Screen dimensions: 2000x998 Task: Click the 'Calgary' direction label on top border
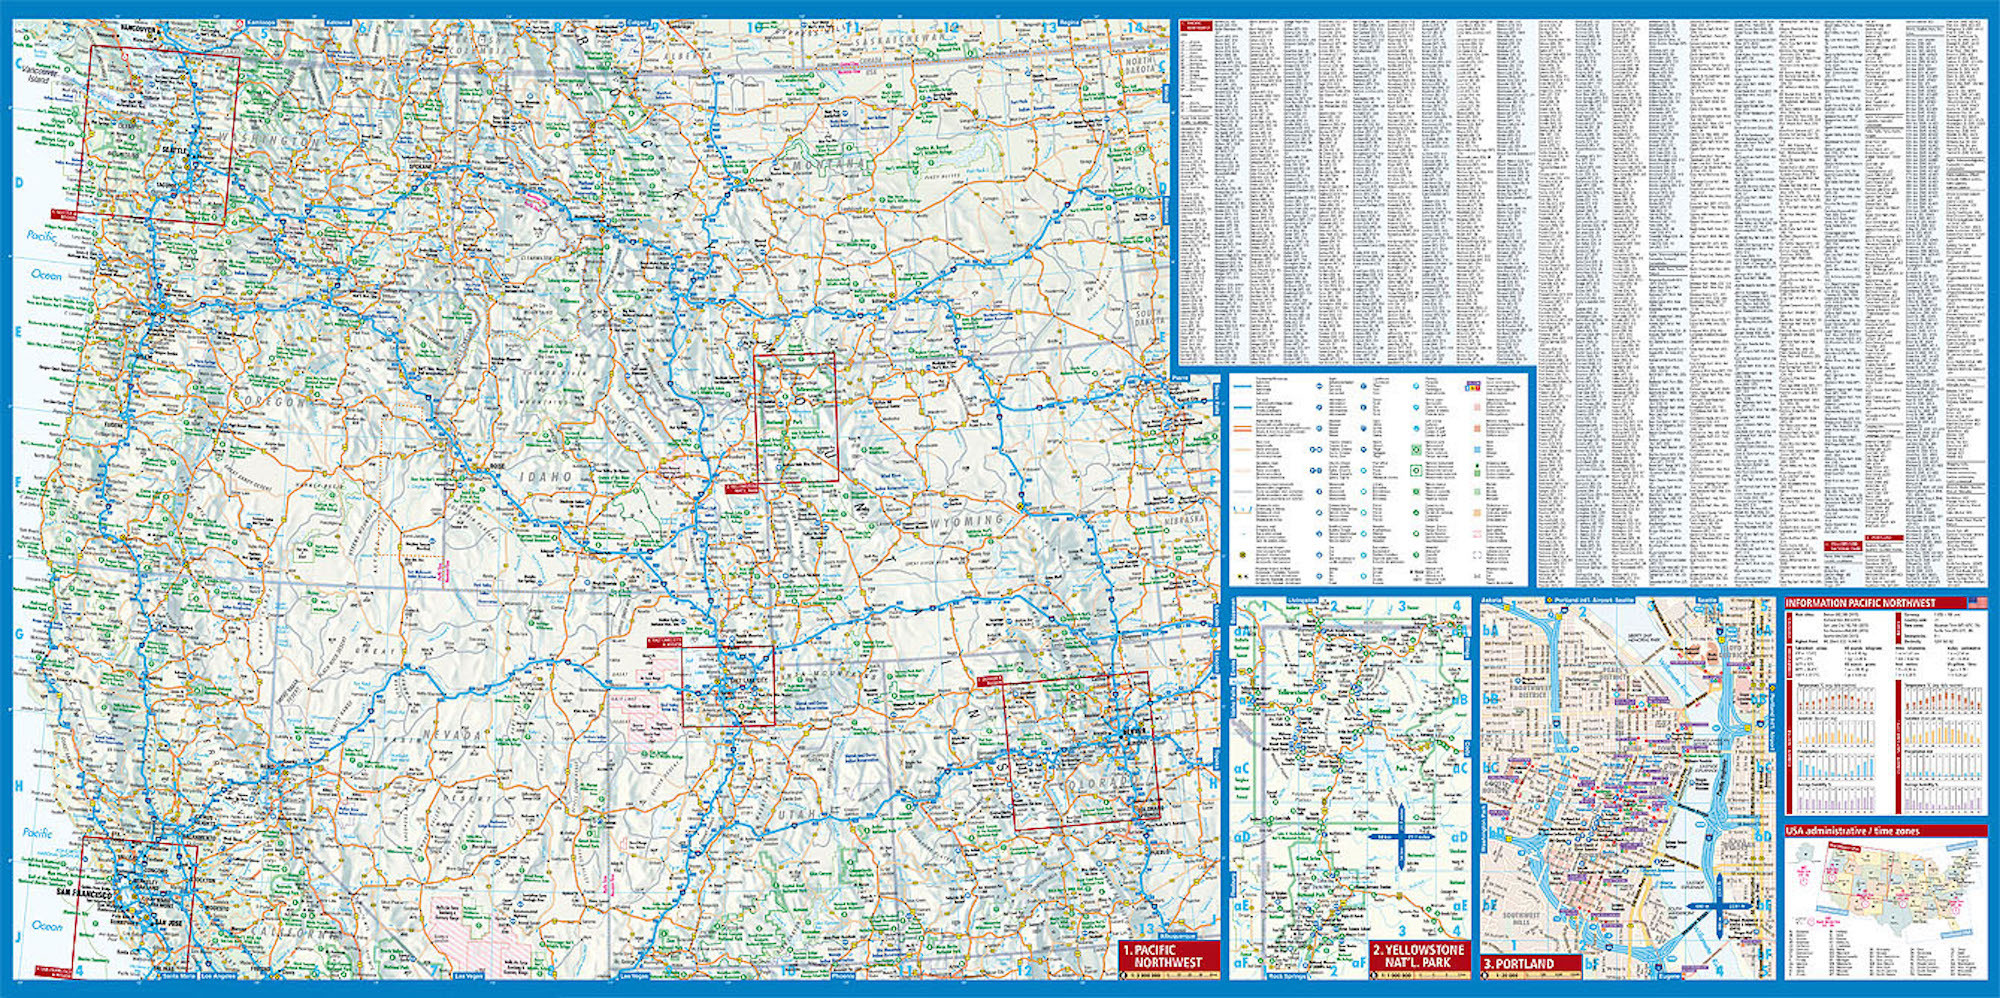637,22
